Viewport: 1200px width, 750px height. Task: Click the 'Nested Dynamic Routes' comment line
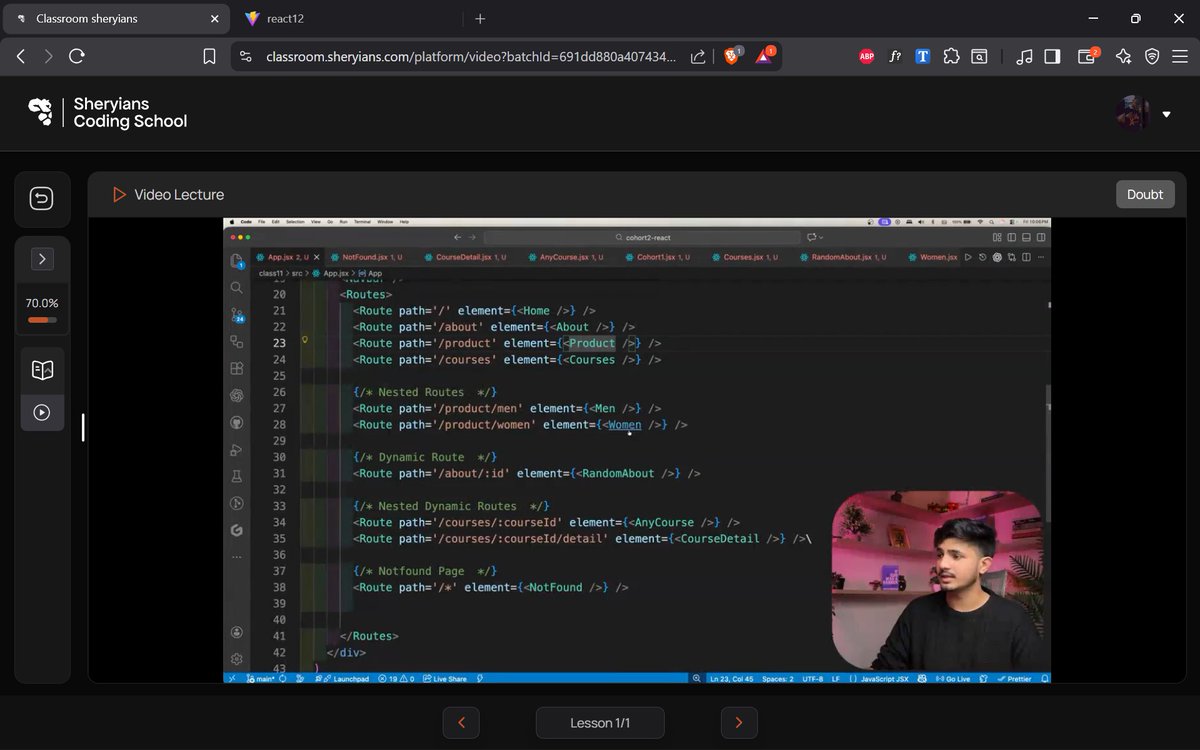click(451, 506)
